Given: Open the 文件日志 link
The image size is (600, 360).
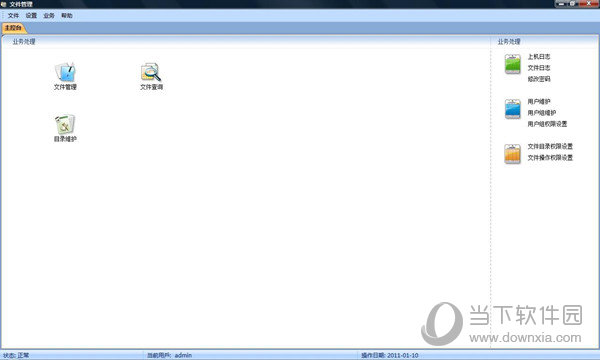Looking at the screenshot, I should (x=539, y=68).
